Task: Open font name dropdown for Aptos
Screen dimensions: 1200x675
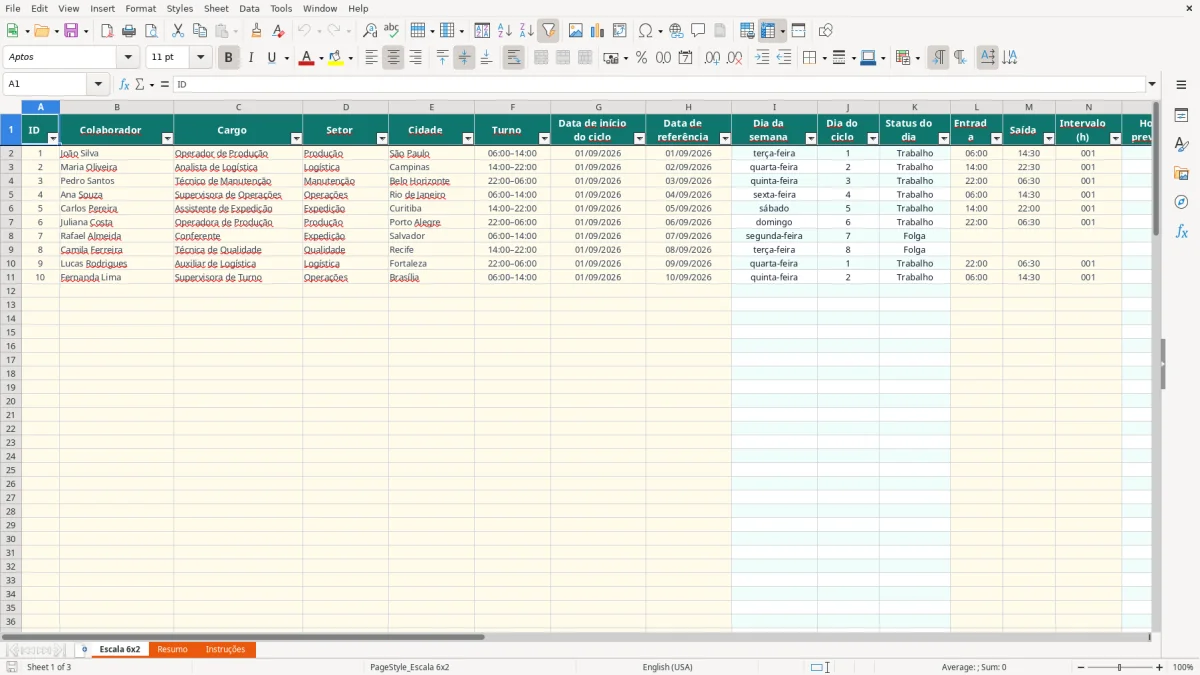Action: point(128,58)
